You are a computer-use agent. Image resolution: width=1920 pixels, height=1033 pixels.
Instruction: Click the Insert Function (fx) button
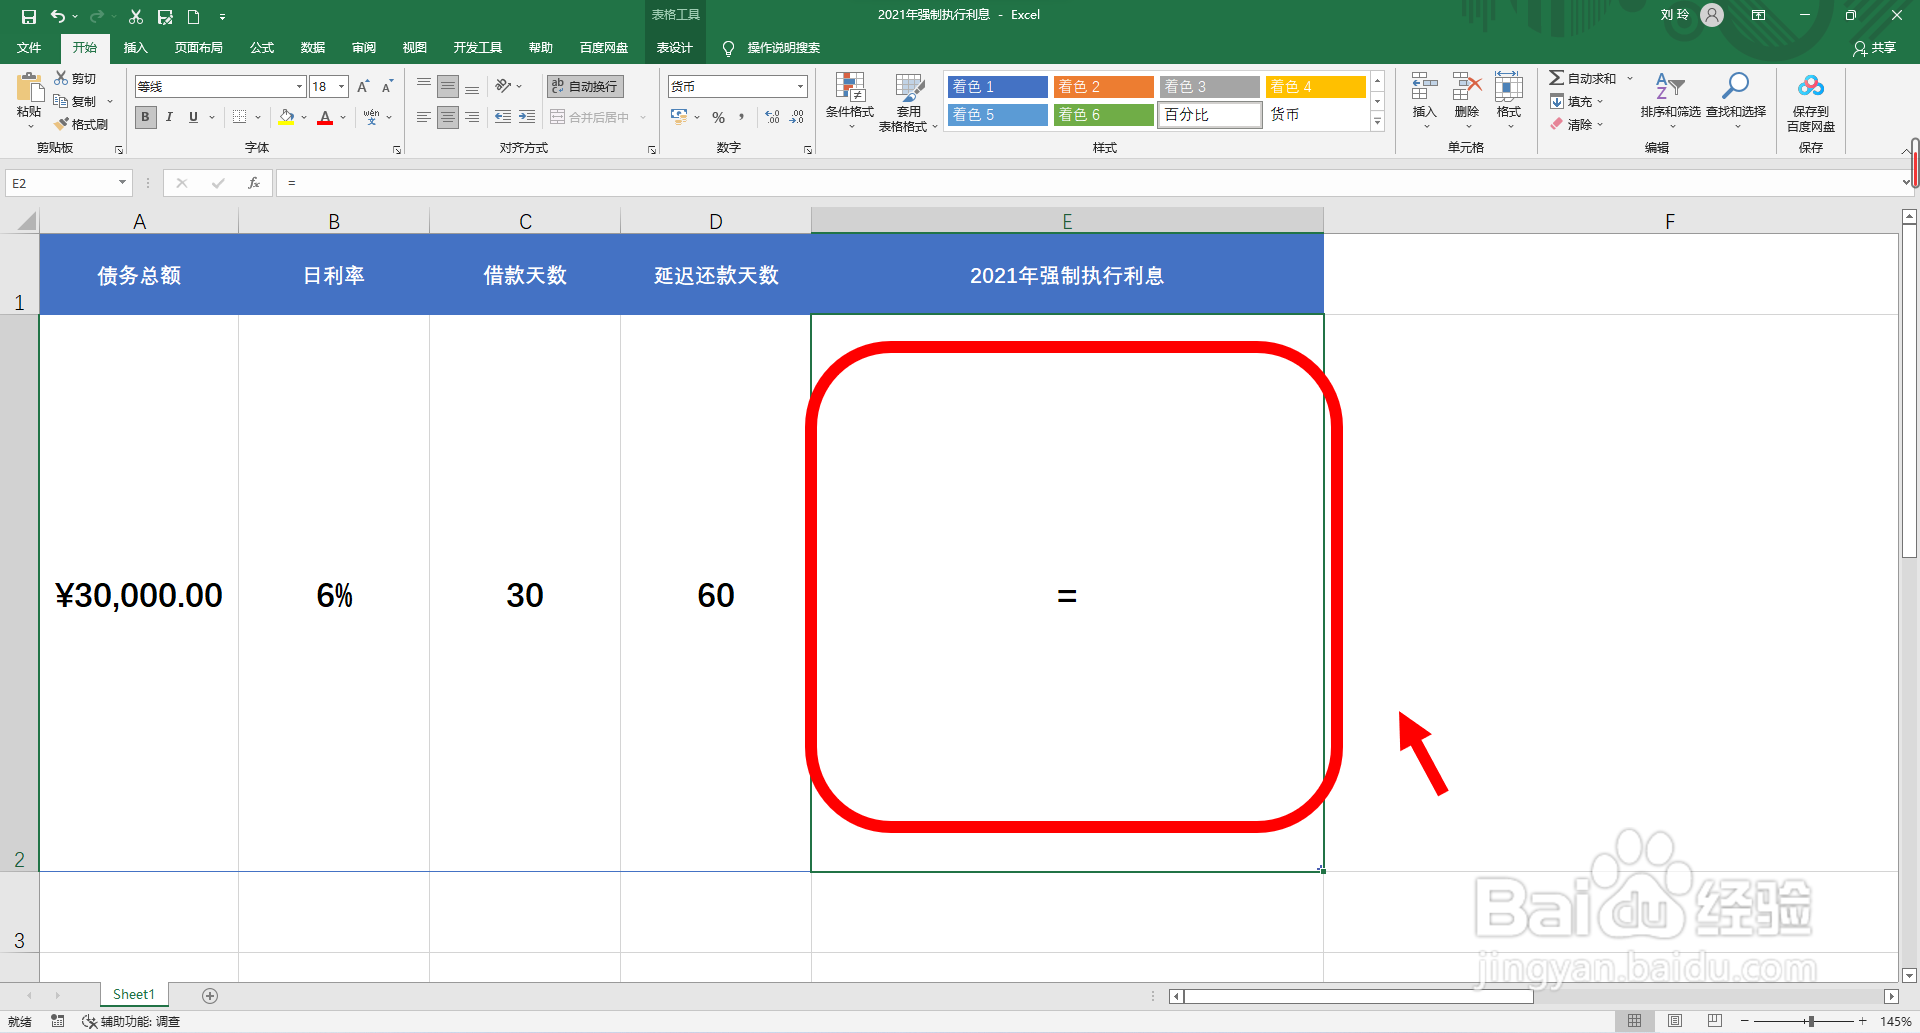pos(254,182)
